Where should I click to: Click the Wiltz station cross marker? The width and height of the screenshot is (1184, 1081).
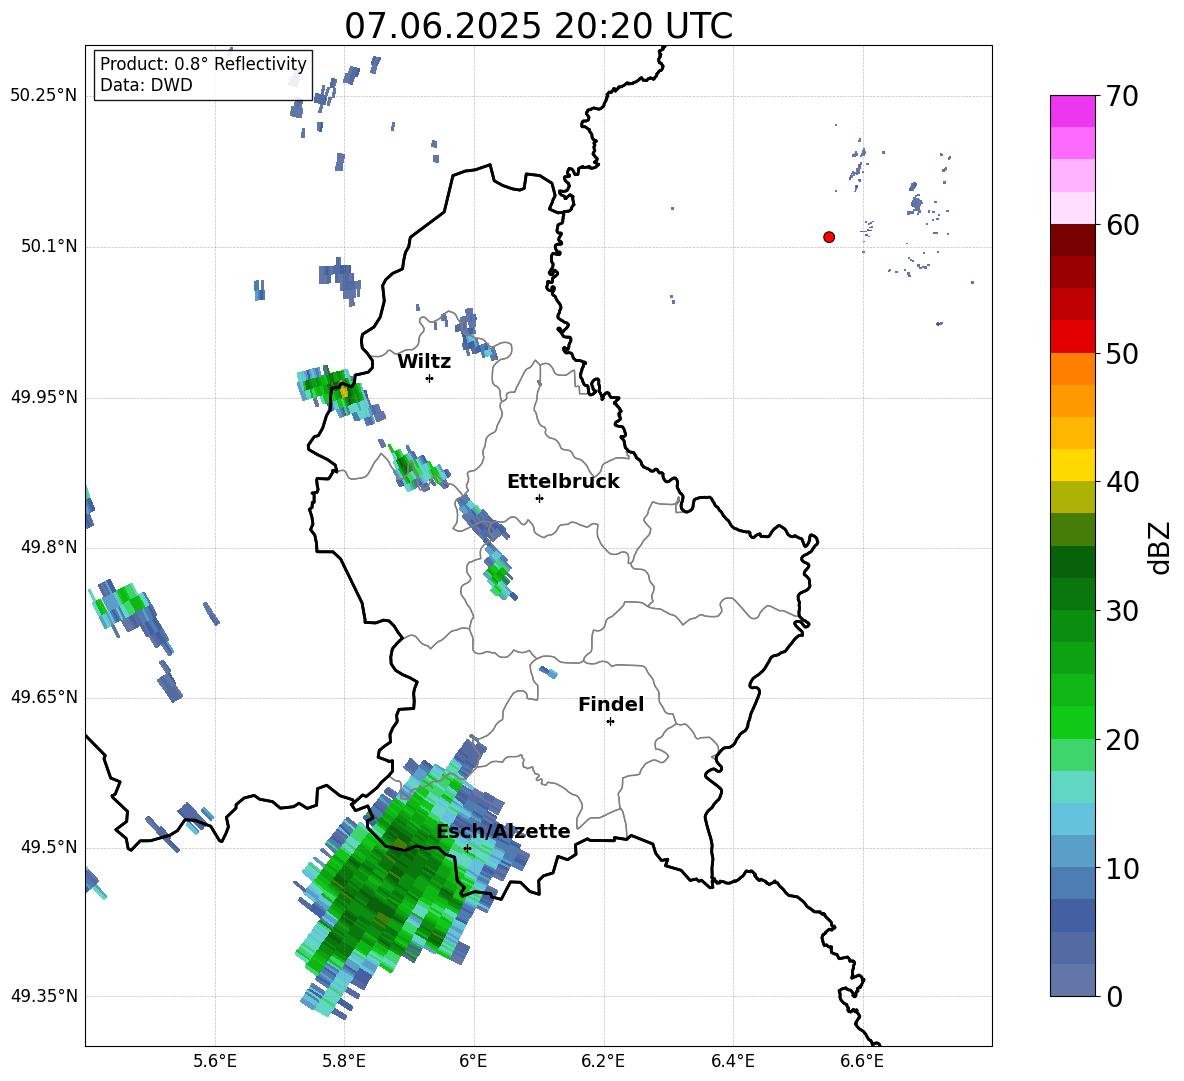[430, 378]
